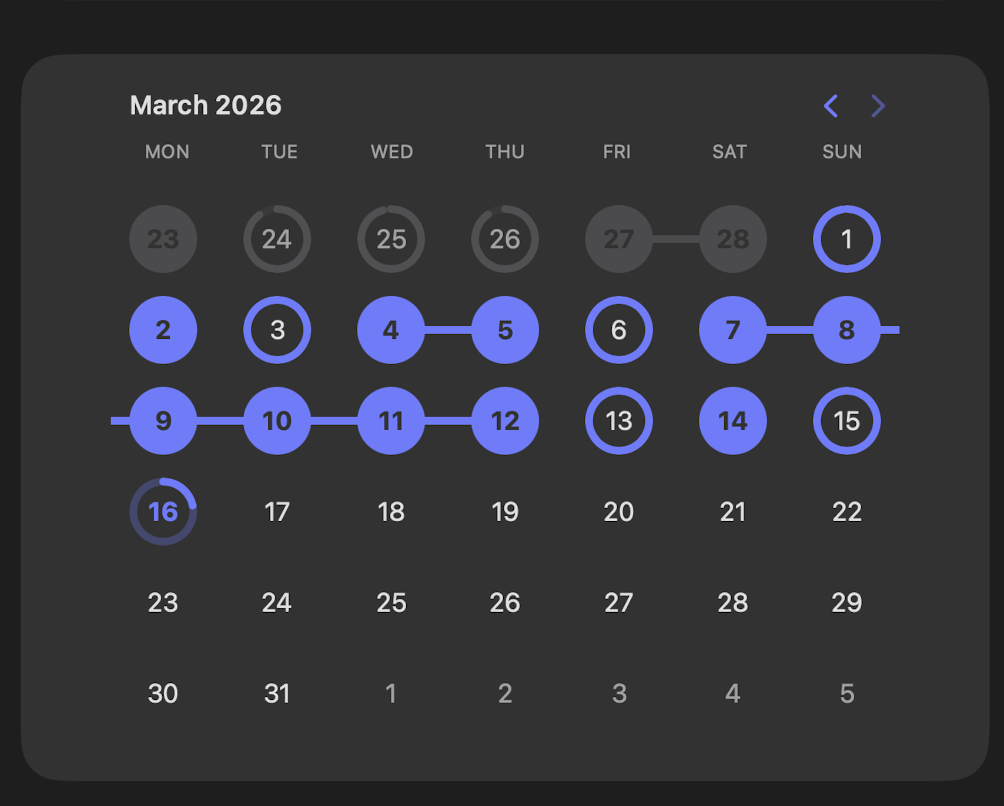Click the SUN weekday header
The image size is (1004, 806).
(x=842, y=152)
